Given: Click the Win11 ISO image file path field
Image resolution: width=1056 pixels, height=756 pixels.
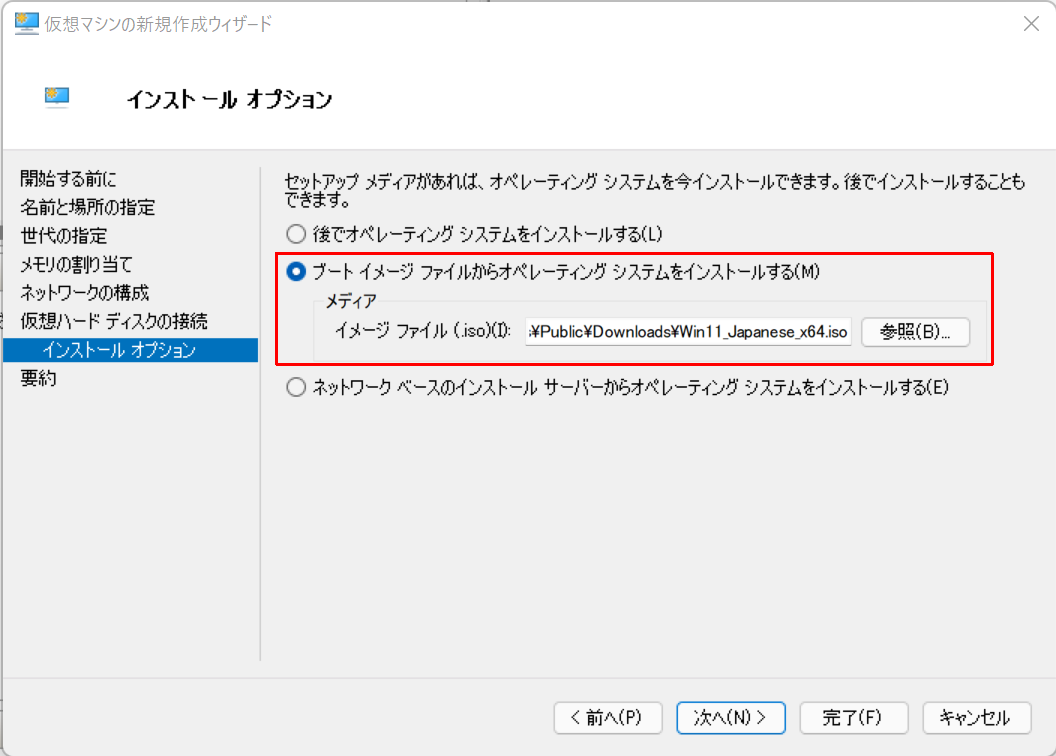Looking at the screenshot, I should [687, 332].
